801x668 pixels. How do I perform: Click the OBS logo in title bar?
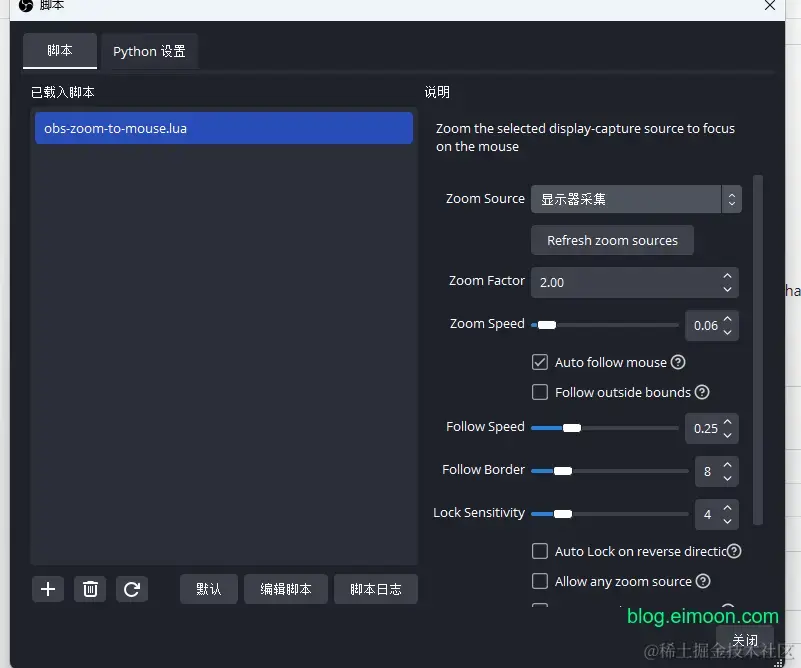26,5
